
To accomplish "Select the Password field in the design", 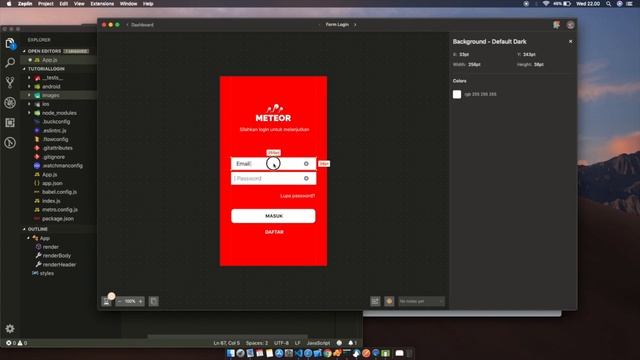I will [273, 178].
